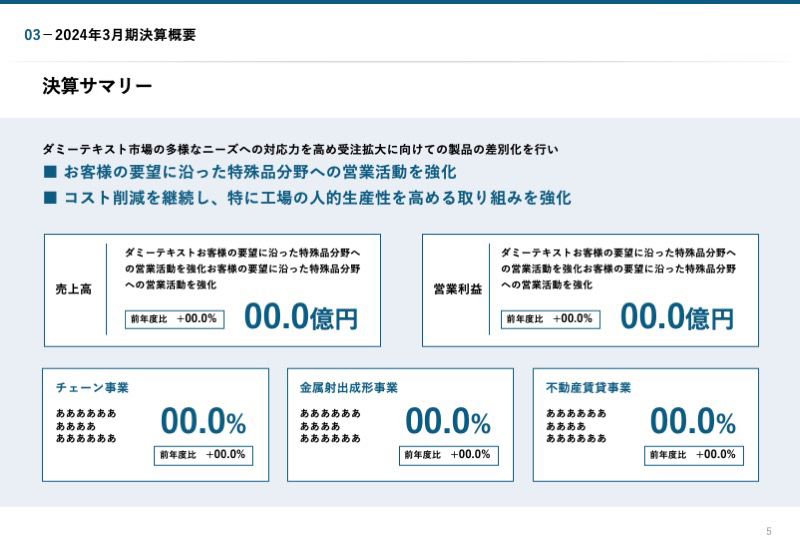800x554 pixels.
Task: Click the 'チェーン事業' heading
Action: (92, 388)
